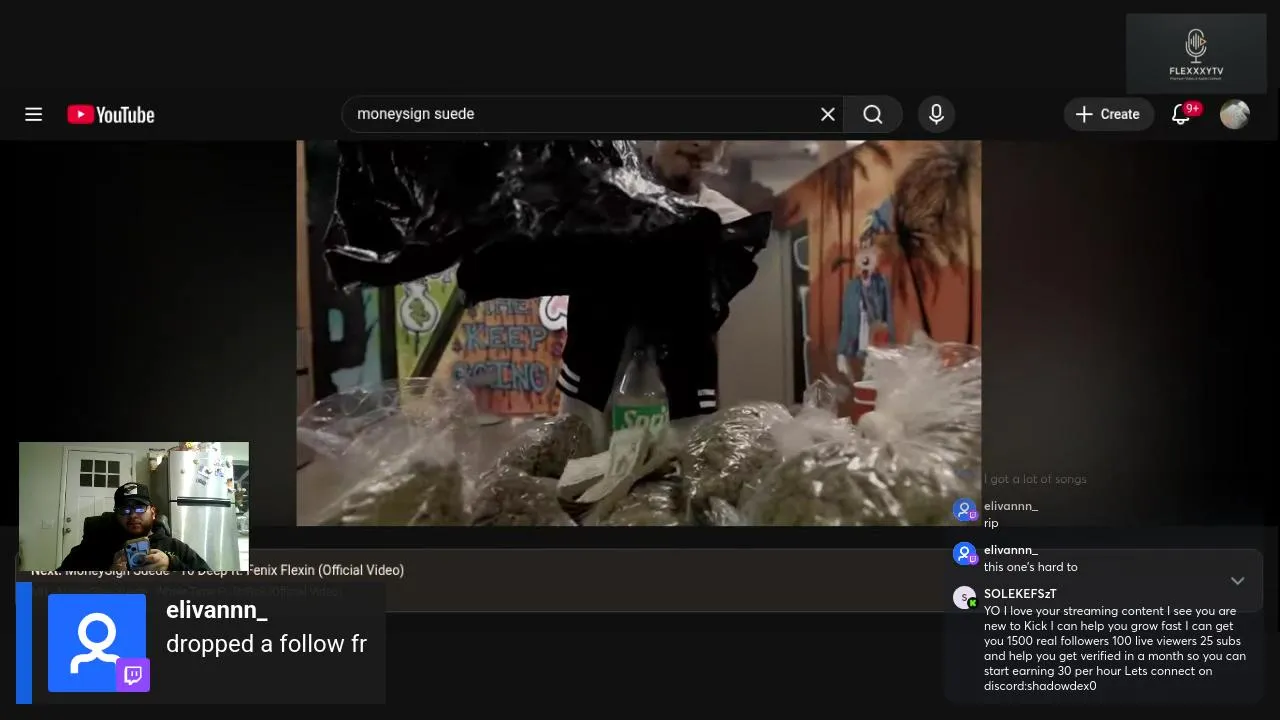Click the discord:shadowdex0 text in chat

pyautogui.click(x=1040, y=686)
